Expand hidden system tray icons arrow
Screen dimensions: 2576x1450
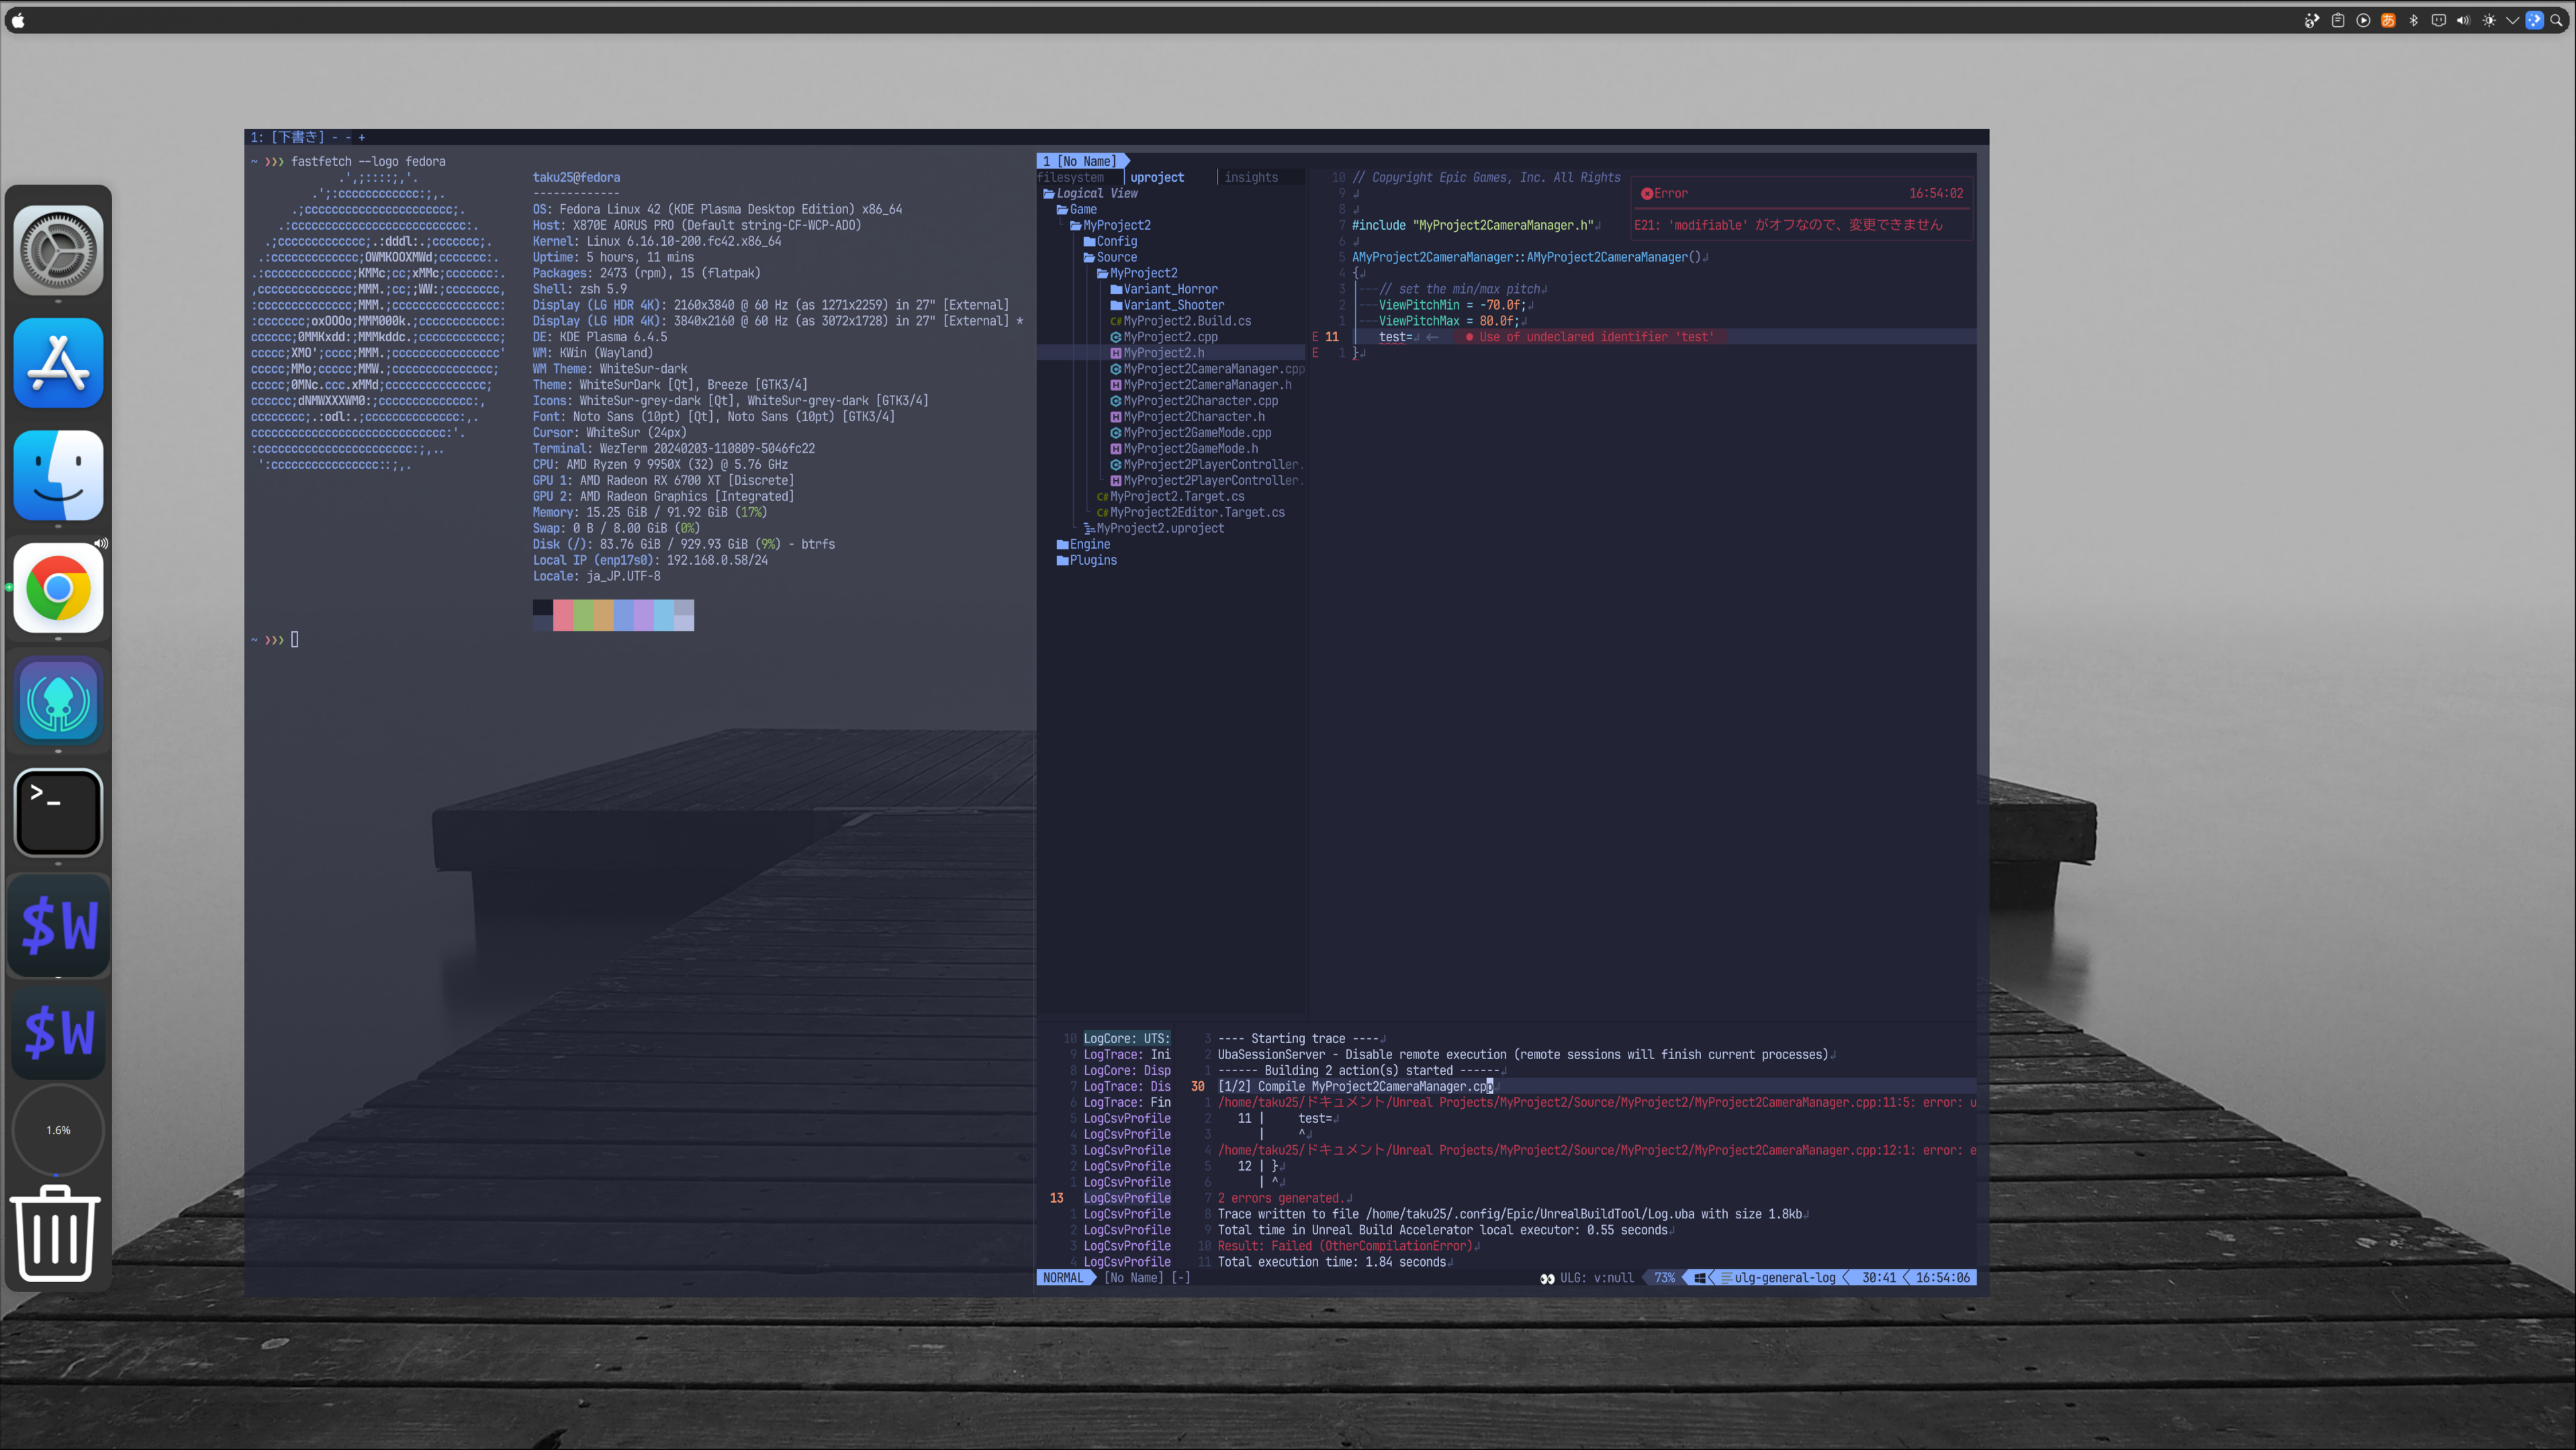coord(2512,20)
